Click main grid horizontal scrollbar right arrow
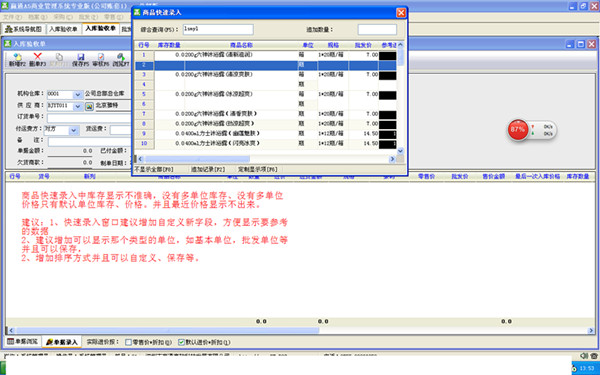 point(591,331)
